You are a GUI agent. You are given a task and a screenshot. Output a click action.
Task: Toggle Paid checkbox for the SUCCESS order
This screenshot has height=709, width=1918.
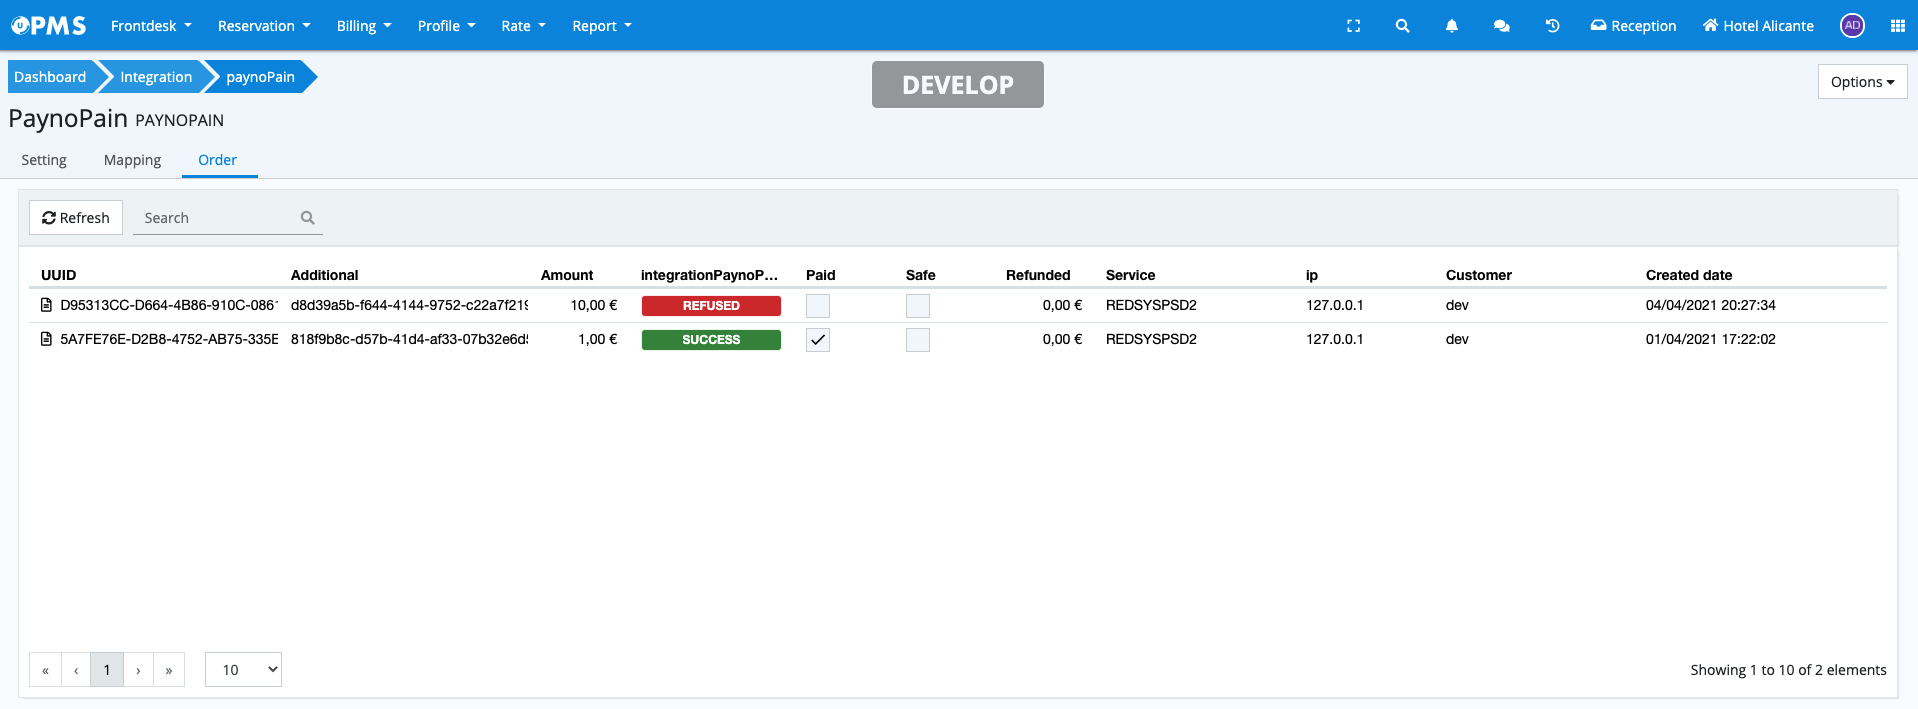pyautogui.click(x=818, y=340)
